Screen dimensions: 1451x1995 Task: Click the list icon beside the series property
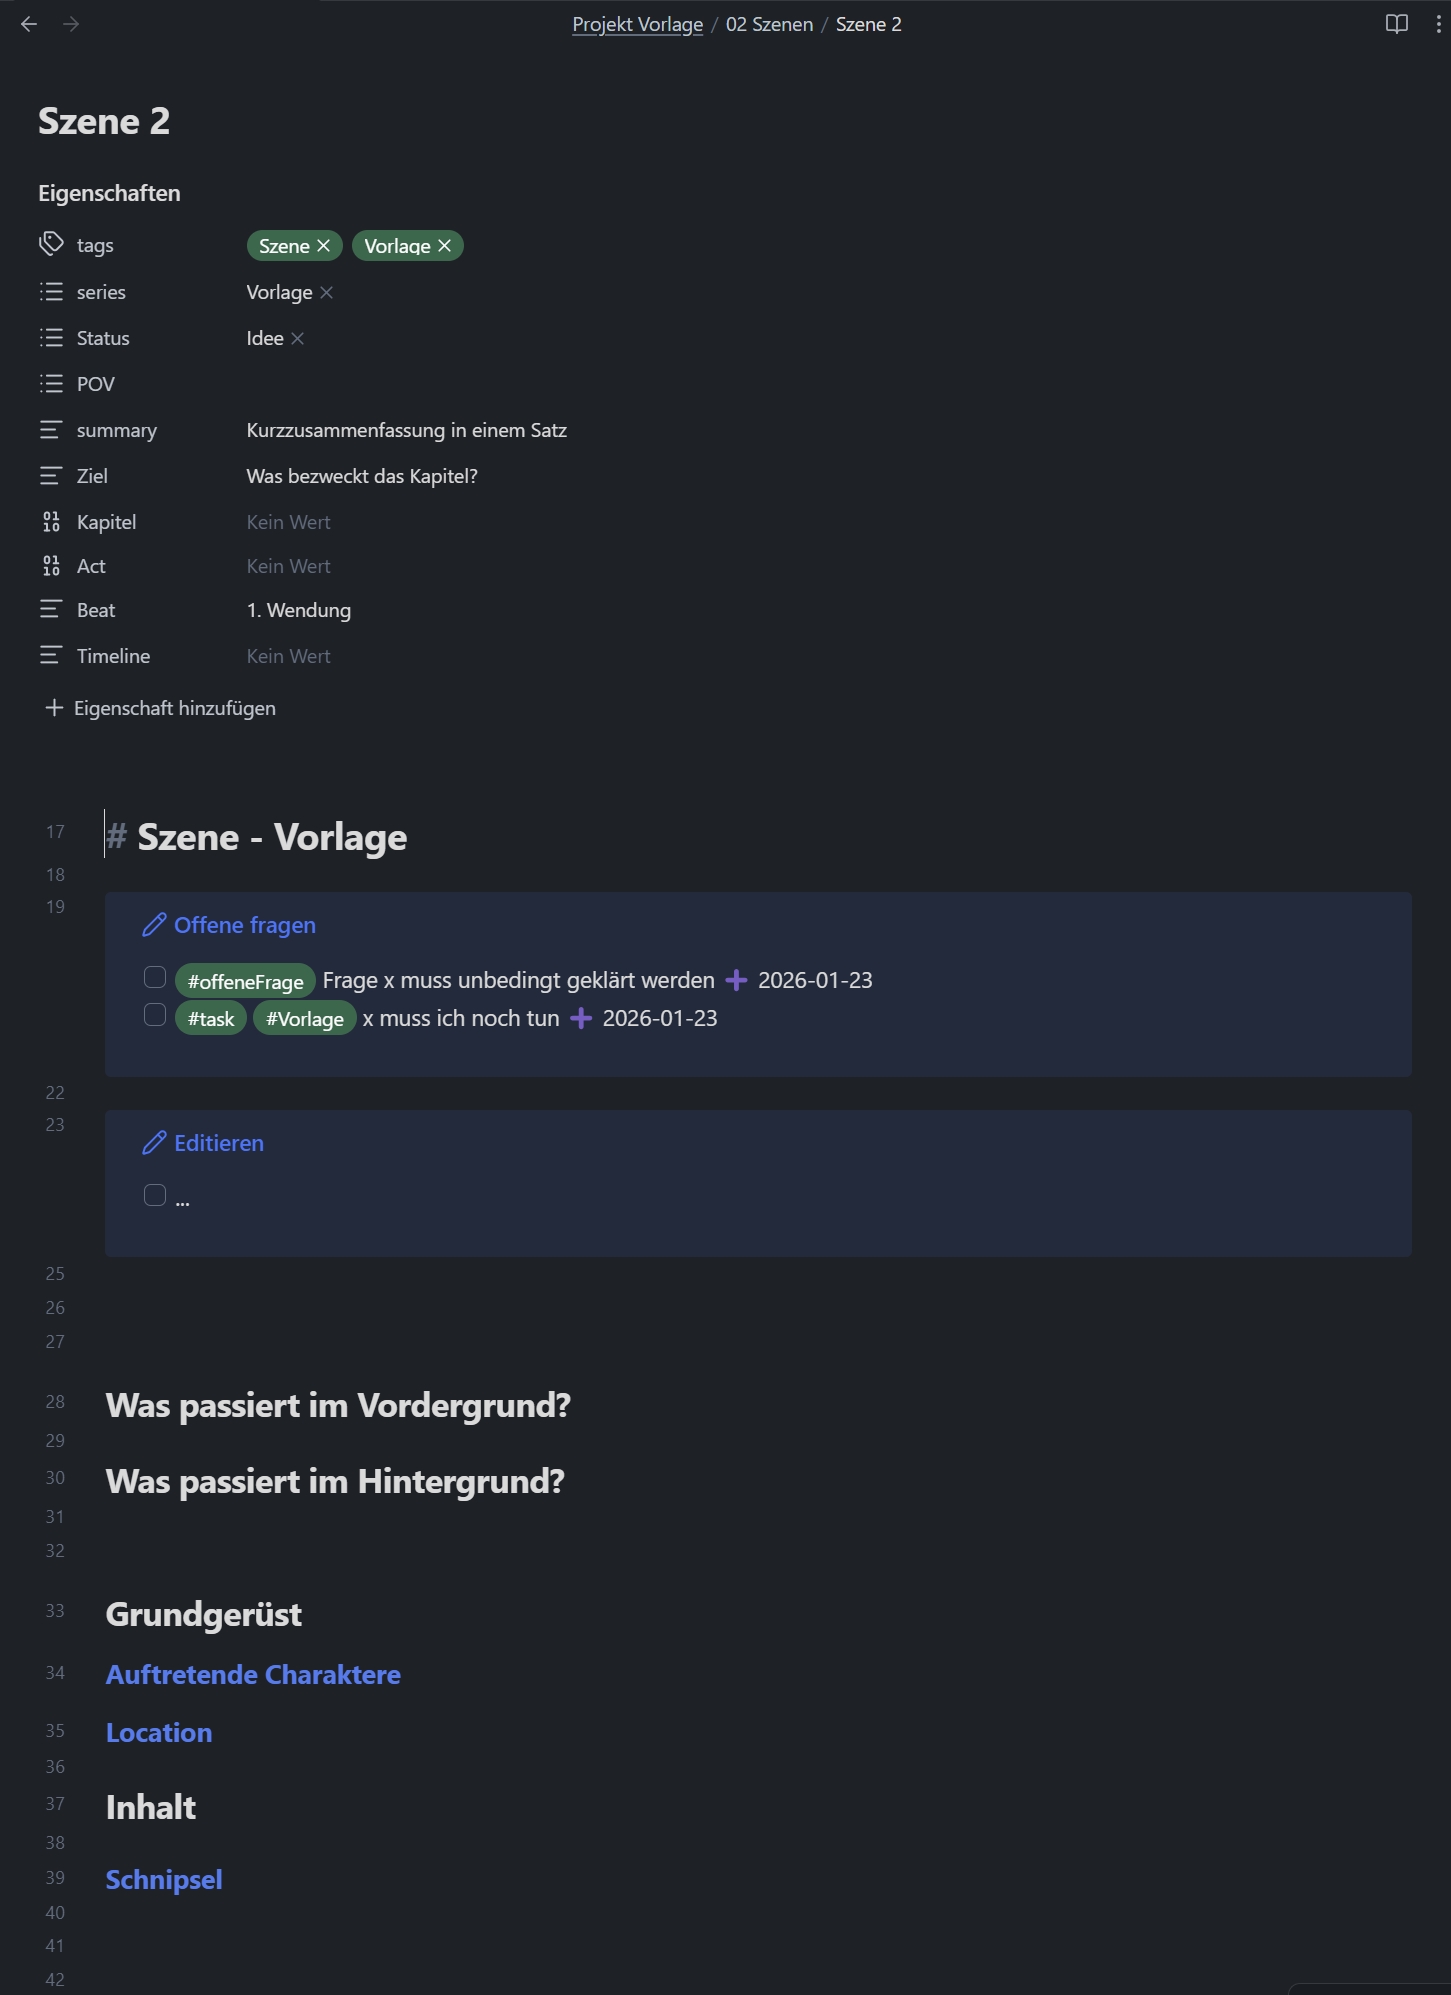click(x=51, y=291)
